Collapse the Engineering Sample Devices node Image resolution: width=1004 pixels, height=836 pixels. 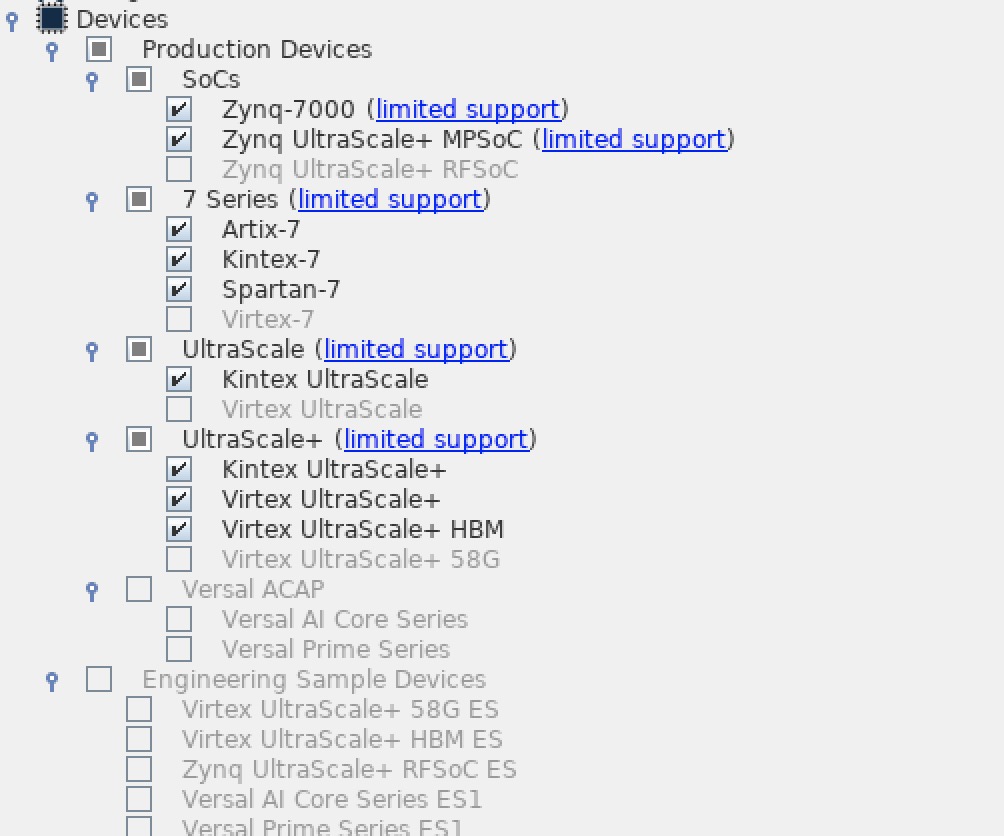pyautogui.click(x=51, y=680)
